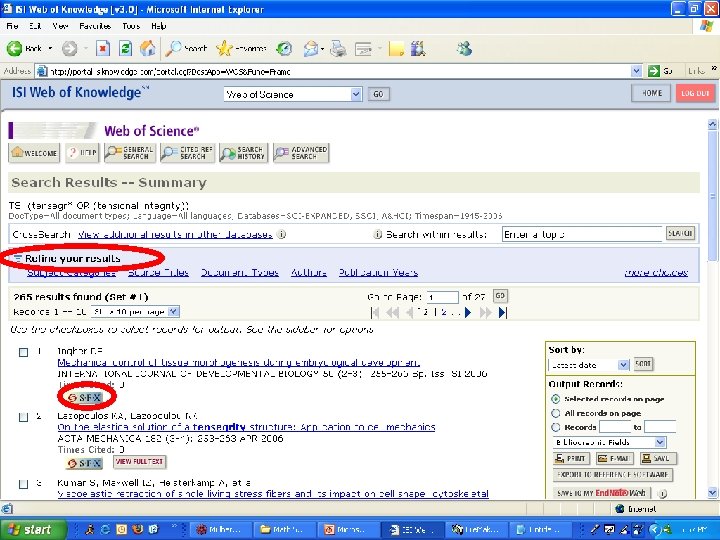Open the records per page dropdown
This screenshot has height=540, width=720.
pos(135,311)
